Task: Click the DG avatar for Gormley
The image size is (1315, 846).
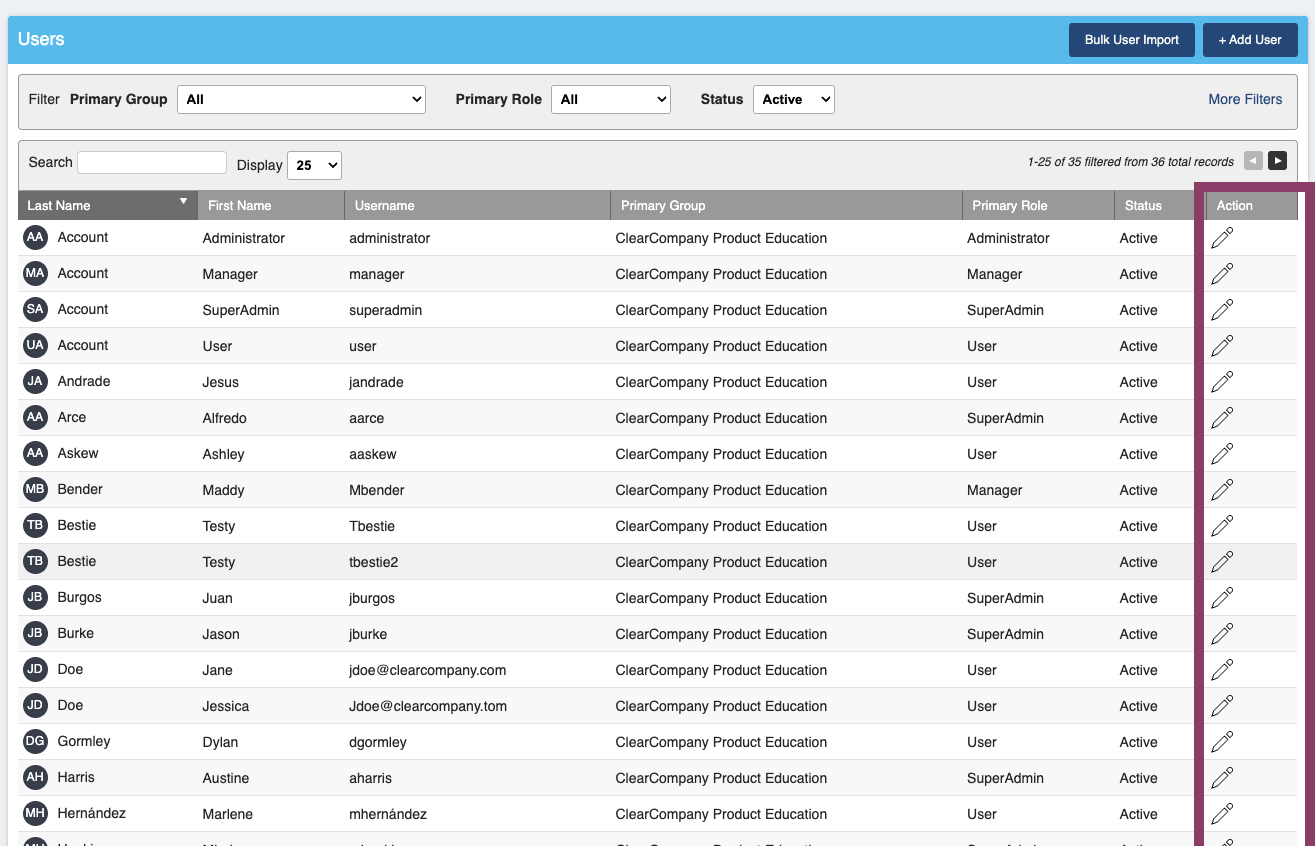Action: [x=35, y=742]
